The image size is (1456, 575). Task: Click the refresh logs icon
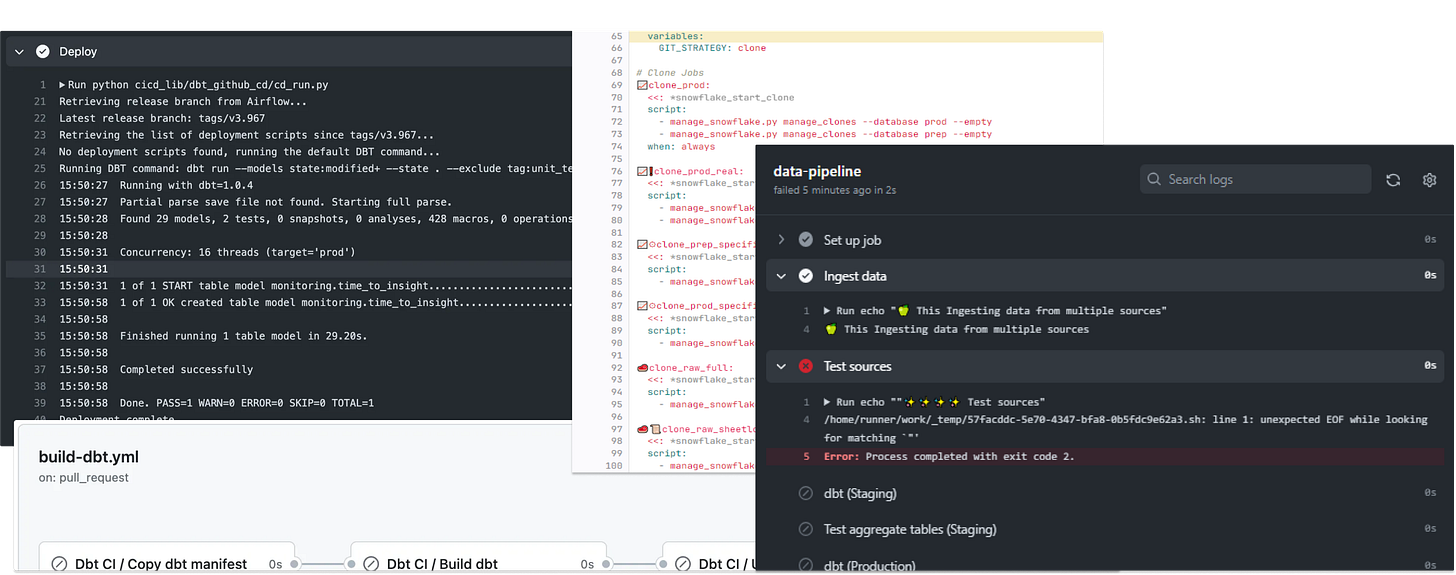(1393, 180)
